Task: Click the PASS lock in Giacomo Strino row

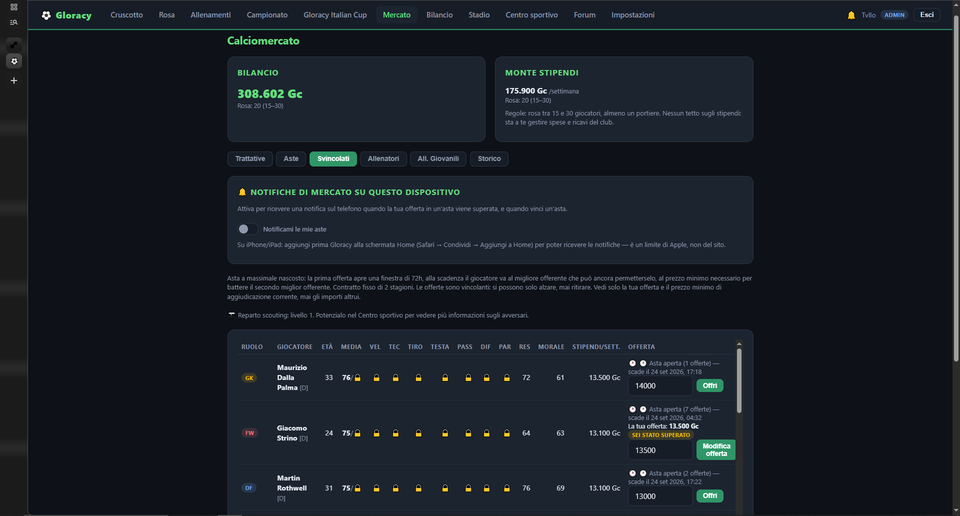Action: pyautogui.click(x=468, y=433)
